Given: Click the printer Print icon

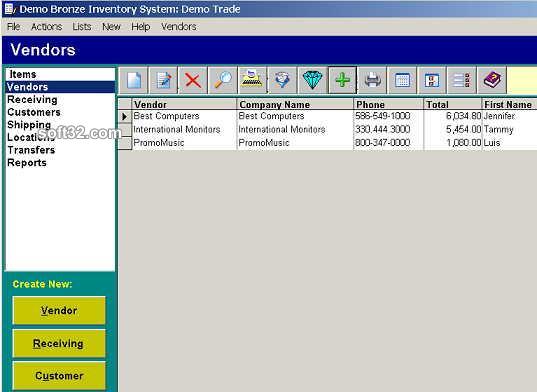Looking at the screenshot, I should [x=372, y=80].
